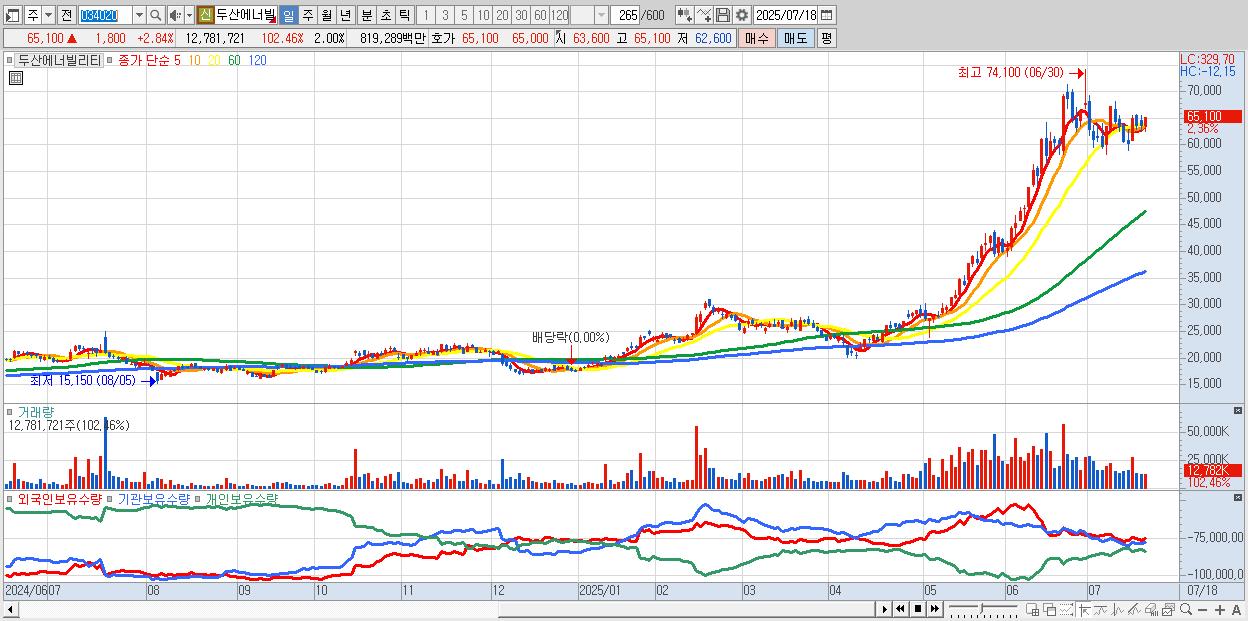The image size is (1248, 621).
Task: Click the 배당락(0.00%) chart marker
Action: point(570,337)
